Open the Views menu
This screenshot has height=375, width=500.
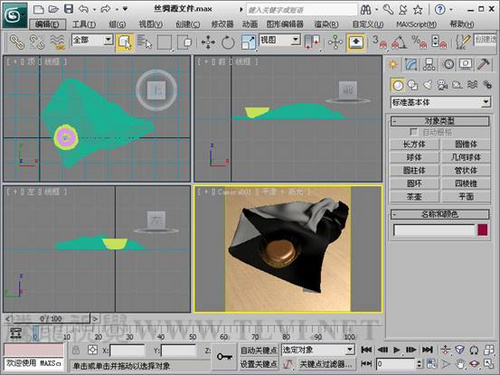coord(151,24)
